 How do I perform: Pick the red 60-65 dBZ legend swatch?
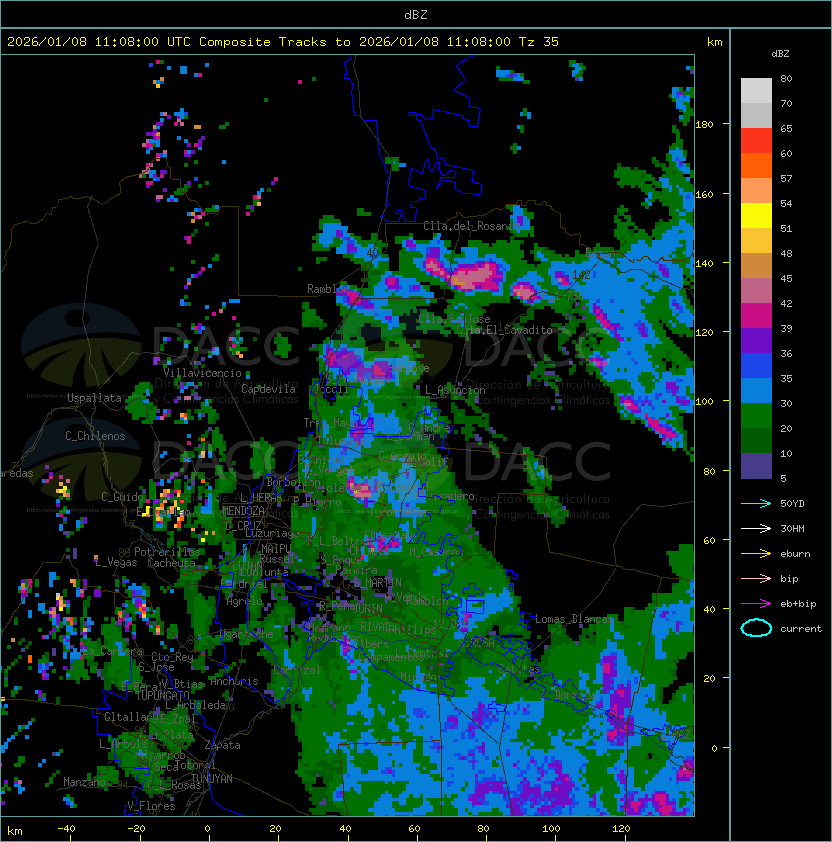[x=756, y=141]
